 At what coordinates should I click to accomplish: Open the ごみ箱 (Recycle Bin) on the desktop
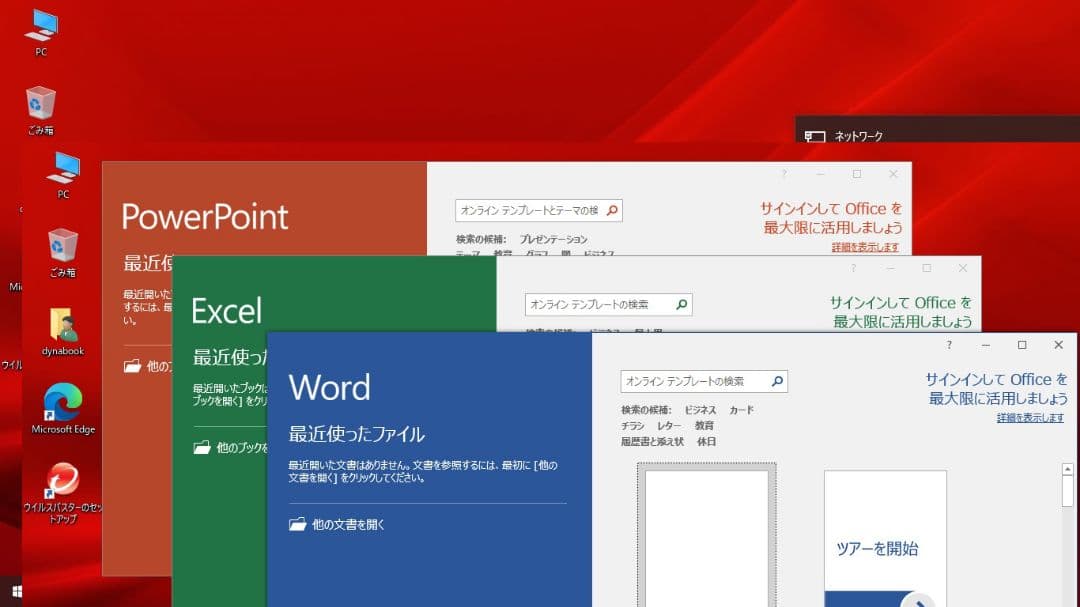pyautogui.click(x=40, y=105)
